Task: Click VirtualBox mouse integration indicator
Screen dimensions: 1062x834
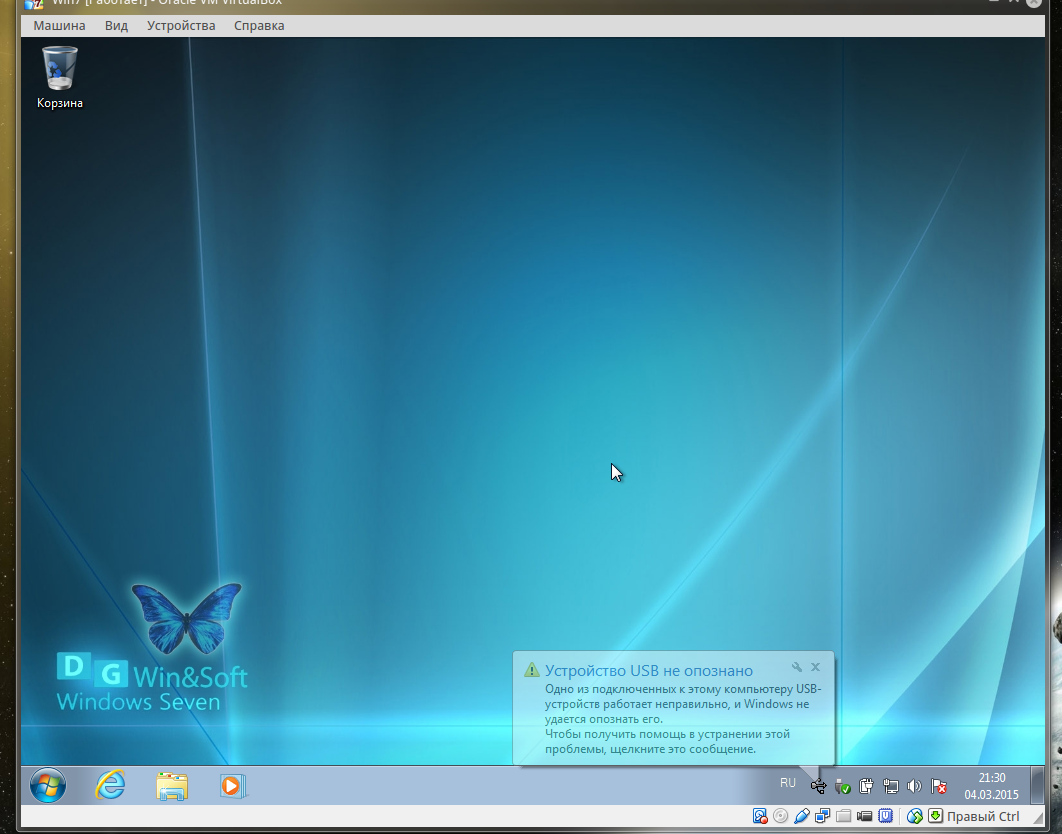Action: point(914,816)
